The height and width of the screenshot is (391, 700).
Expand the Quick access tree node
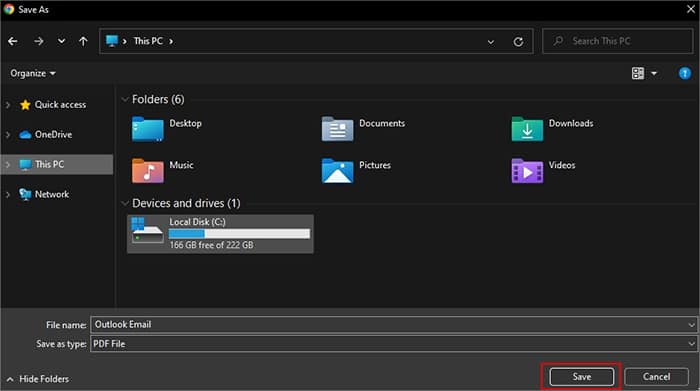tap(8, 105)
